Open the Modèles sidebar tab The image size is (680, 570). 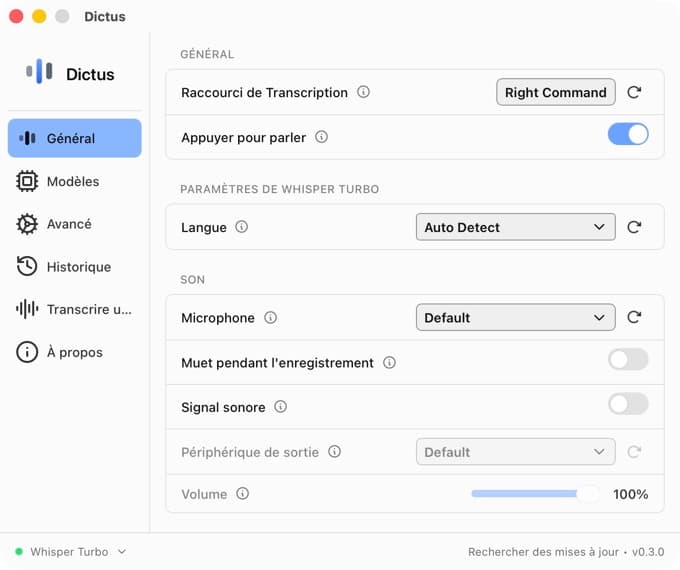click(x=75, y=181)
